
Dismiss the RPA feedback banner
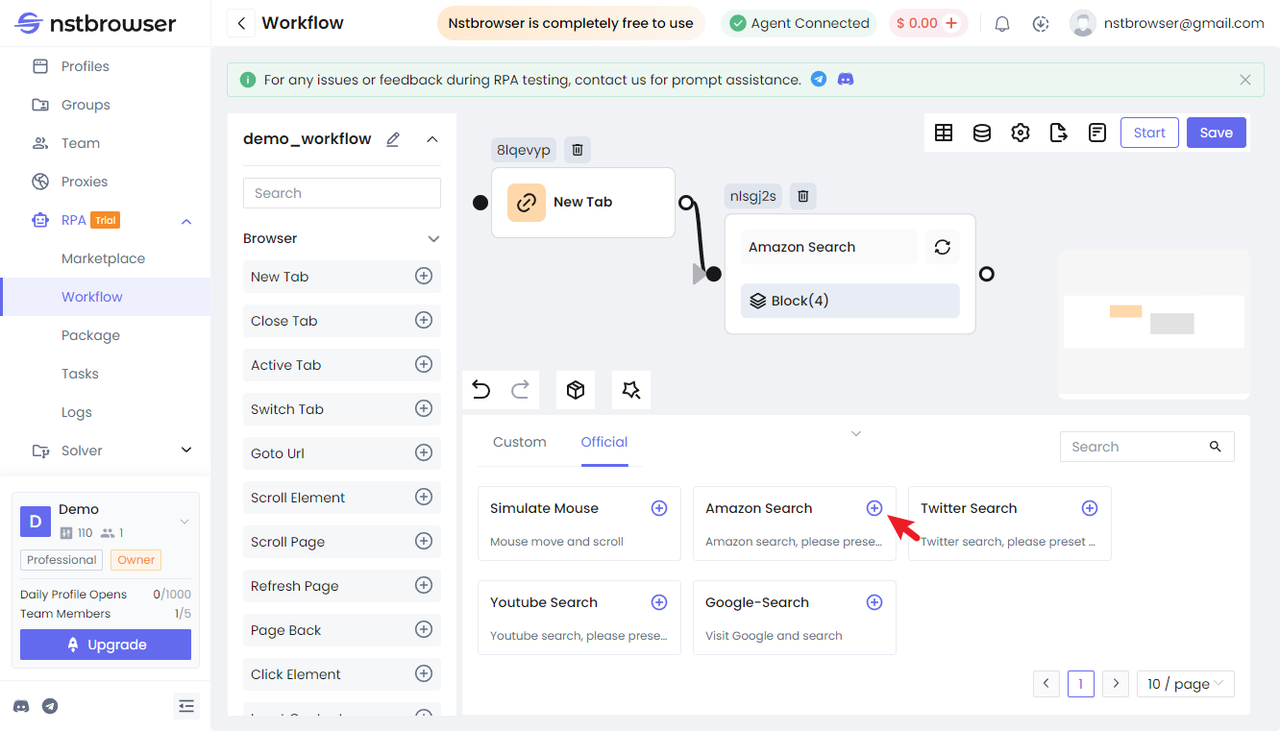click(1245, 80)
